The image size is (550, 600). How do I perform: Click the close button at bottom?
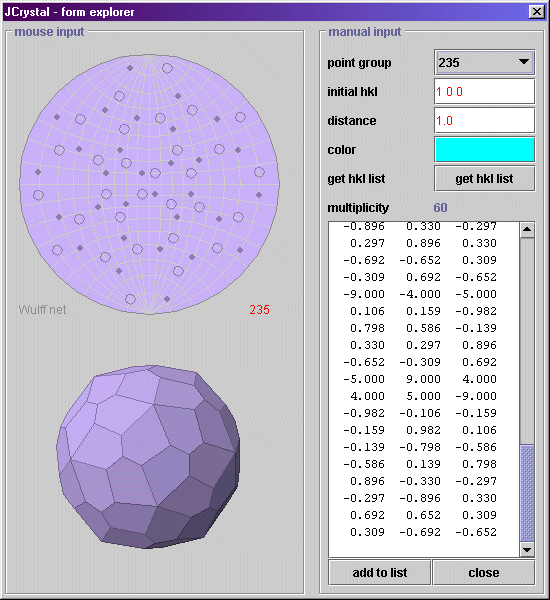pos(484,572)
